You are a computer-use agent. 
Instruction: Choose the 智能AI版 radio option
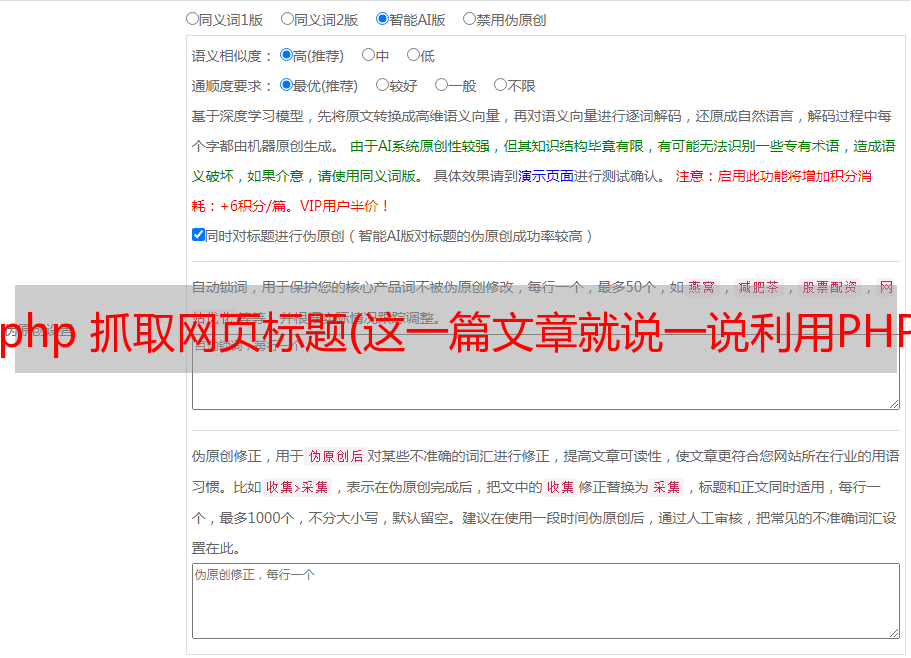382,19
